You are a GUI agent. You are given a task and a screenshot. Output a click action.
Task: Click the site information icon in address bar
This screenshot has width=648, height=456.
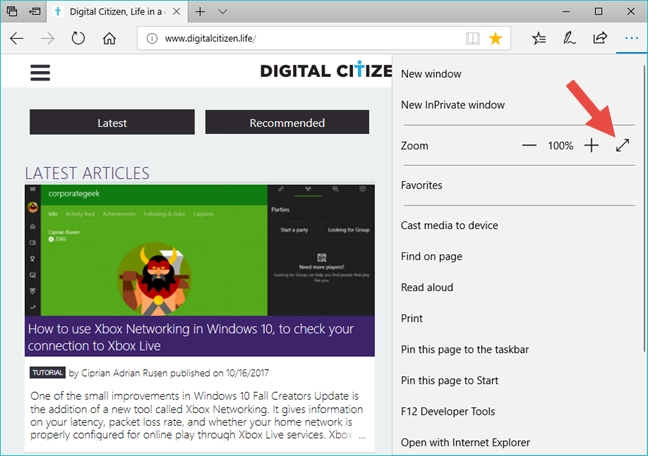(x=152, y=38)
